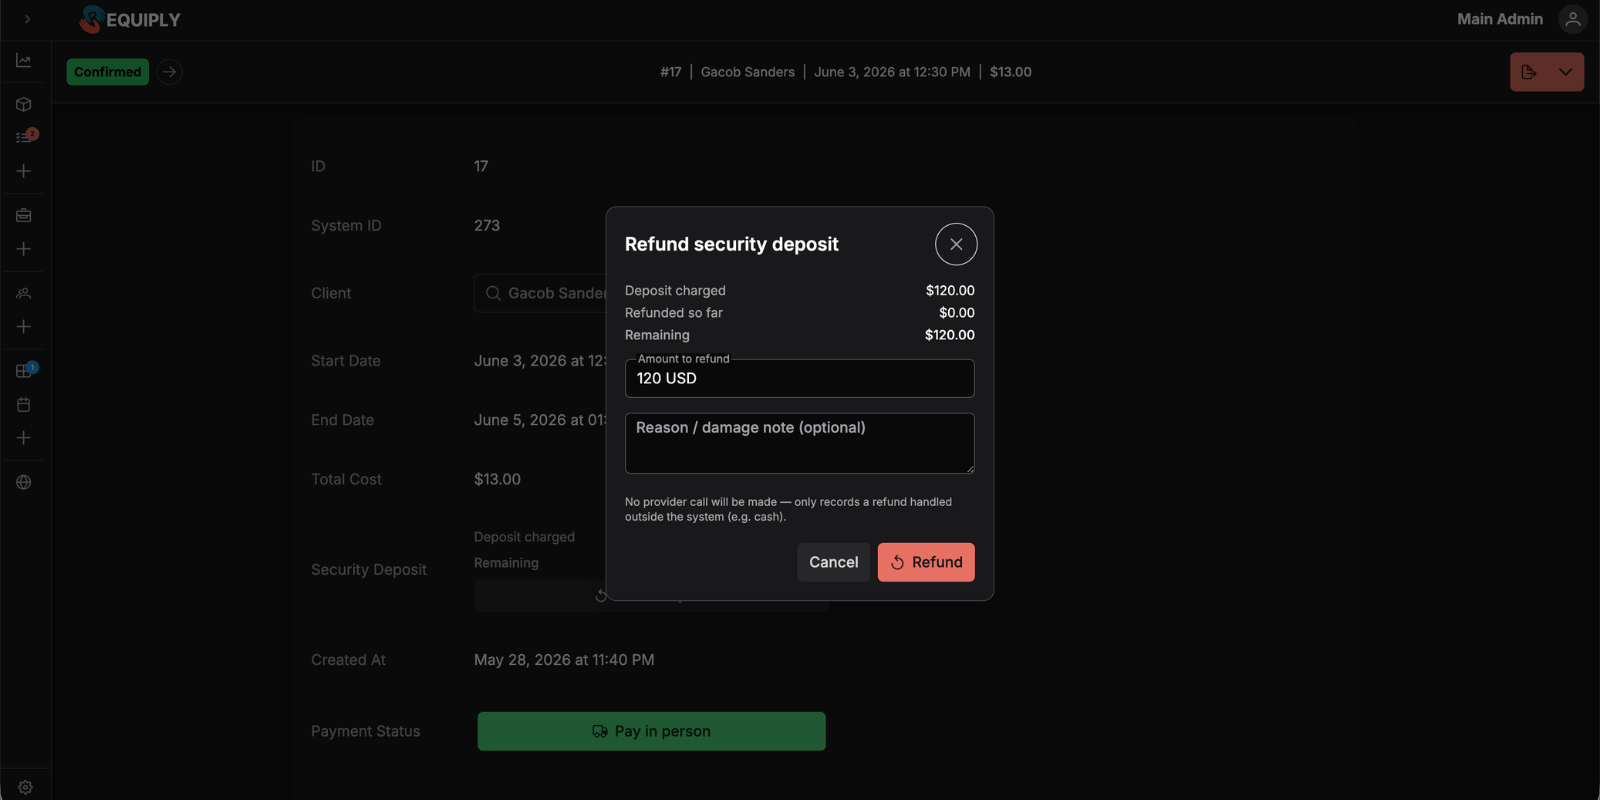Screen dimensions: 1600x800
Task: Expand the red dropdown chevron at top right
Action: (1565, 72)
